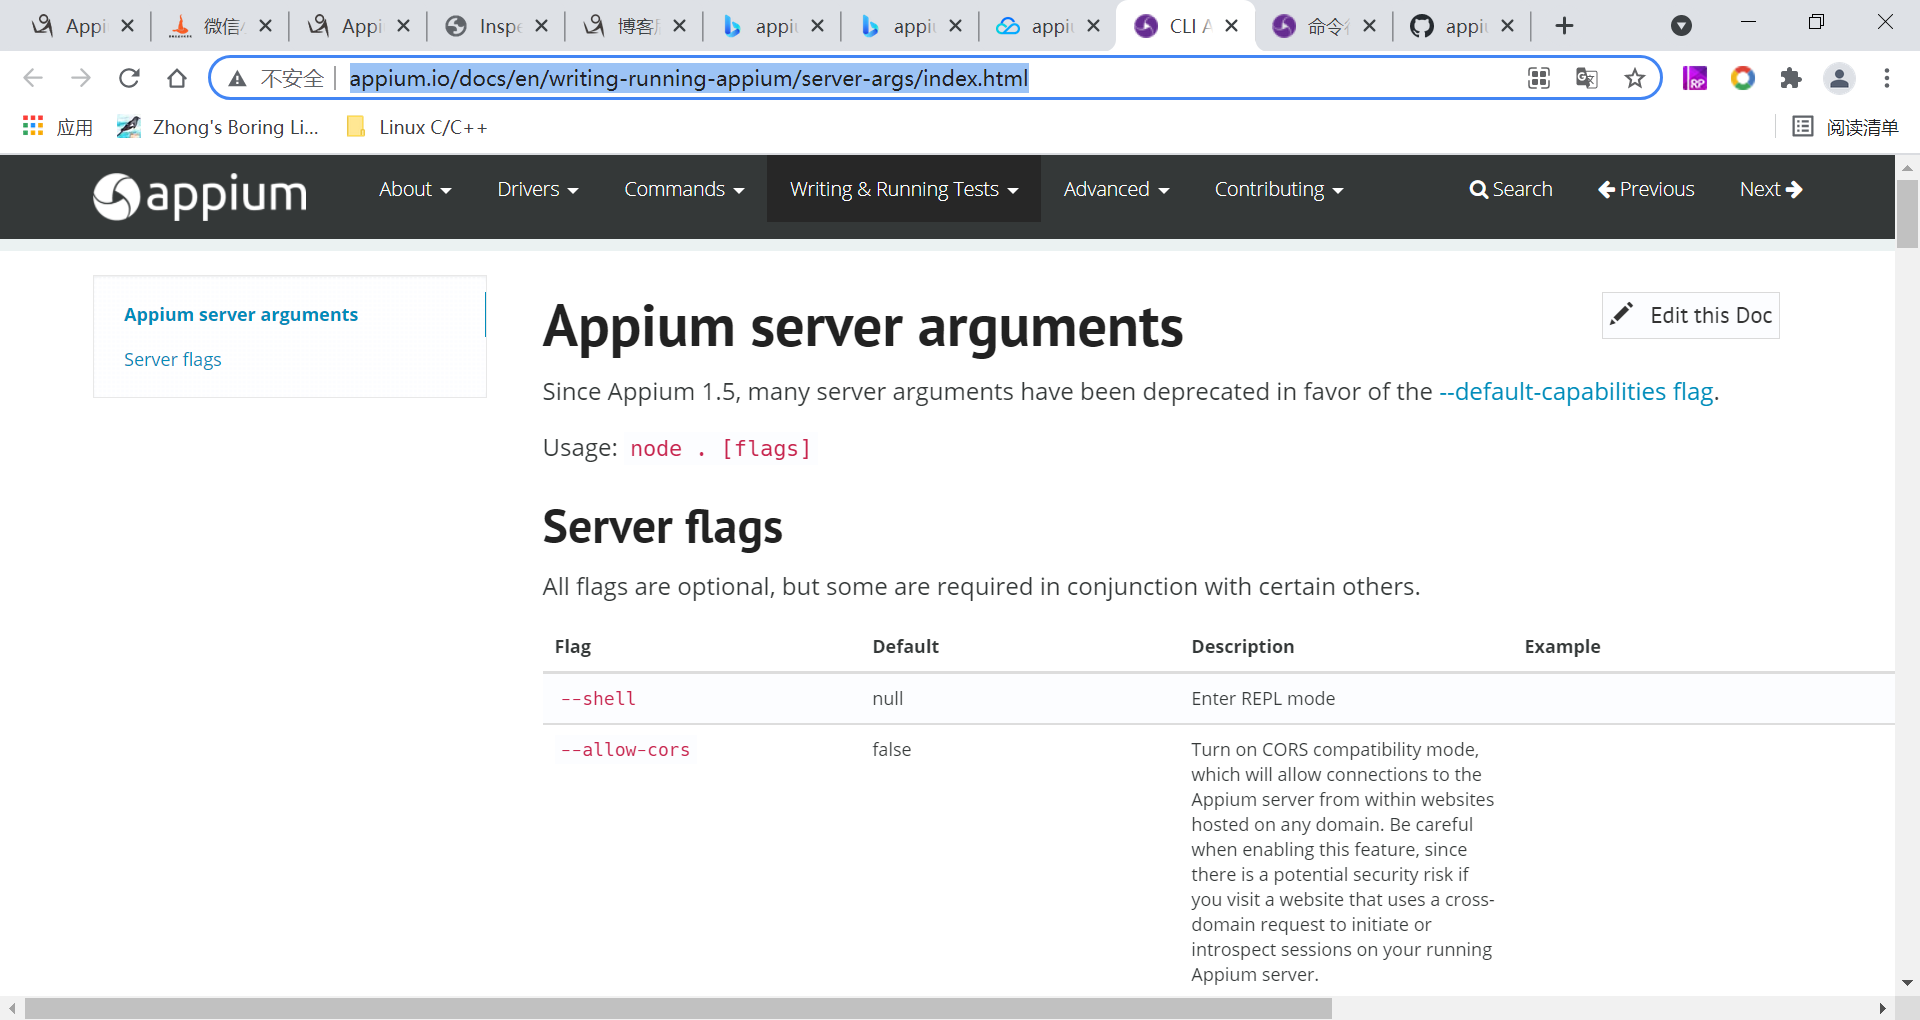Viewport: 1920px width, 1020px height.
Task: Click the --allow-cors flag cell
Action: pos(625,750)
